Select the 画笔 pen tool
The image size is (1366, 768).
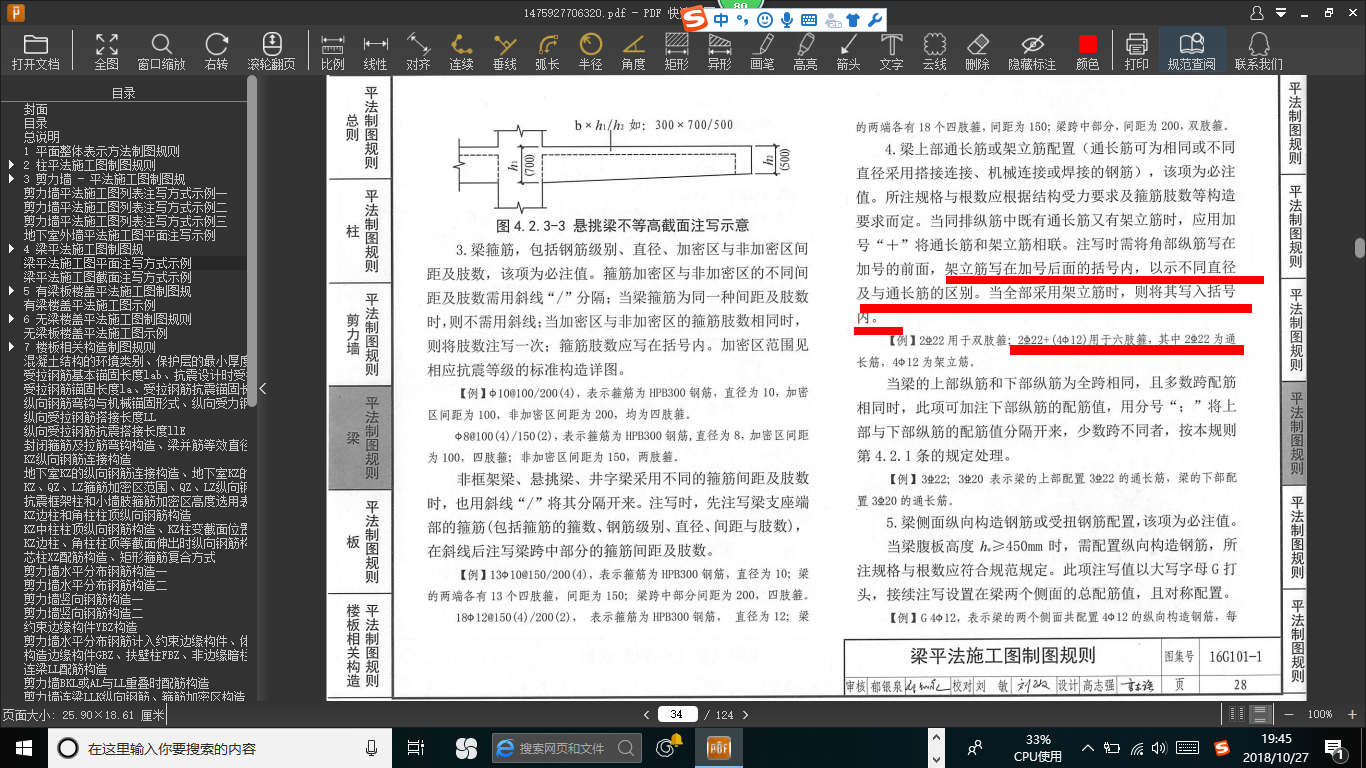[762, 52]
